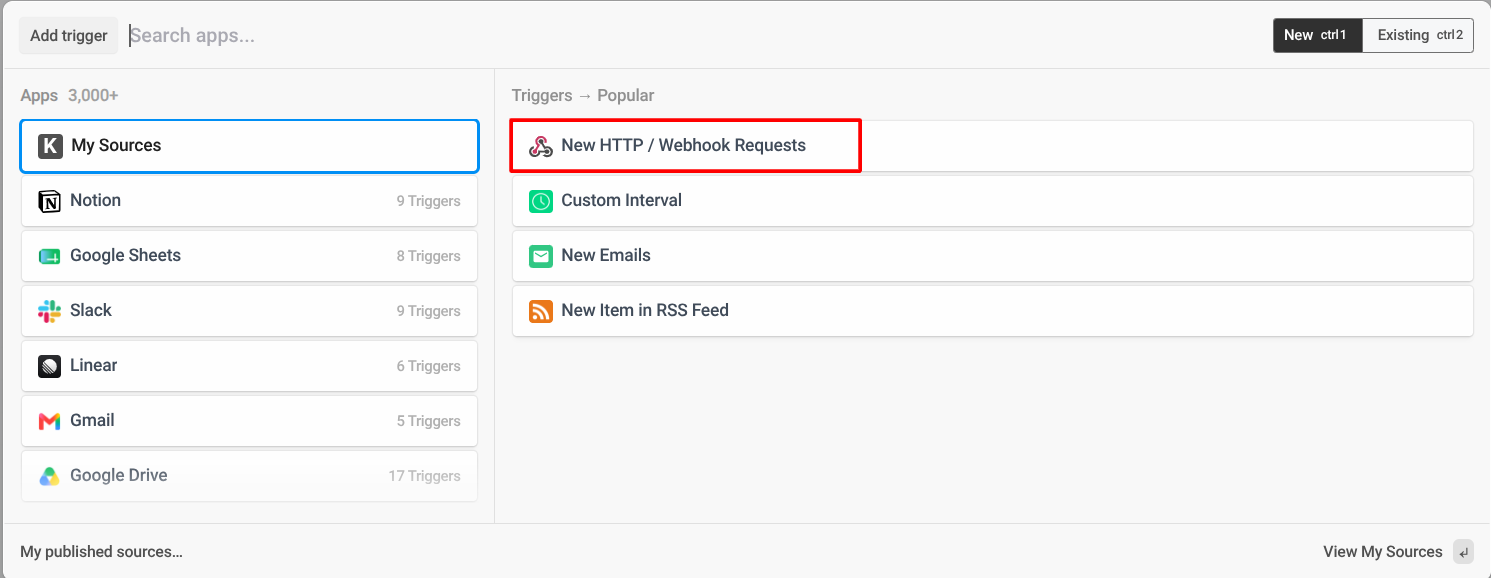Click the enter-key icon beside View My Sources
The image size is (1491, 578).
coord(1463,552)
